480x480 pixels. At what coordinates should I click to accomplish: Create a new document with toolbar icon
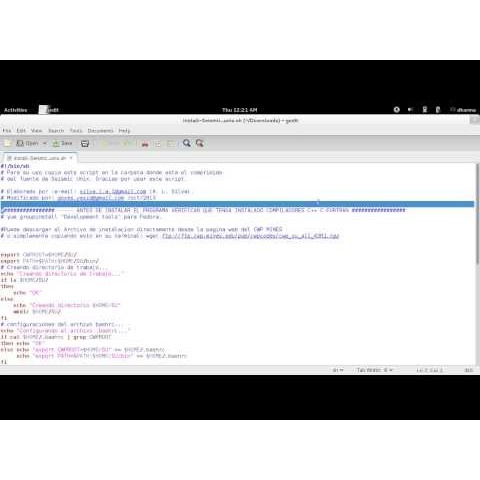pos(7,144)
